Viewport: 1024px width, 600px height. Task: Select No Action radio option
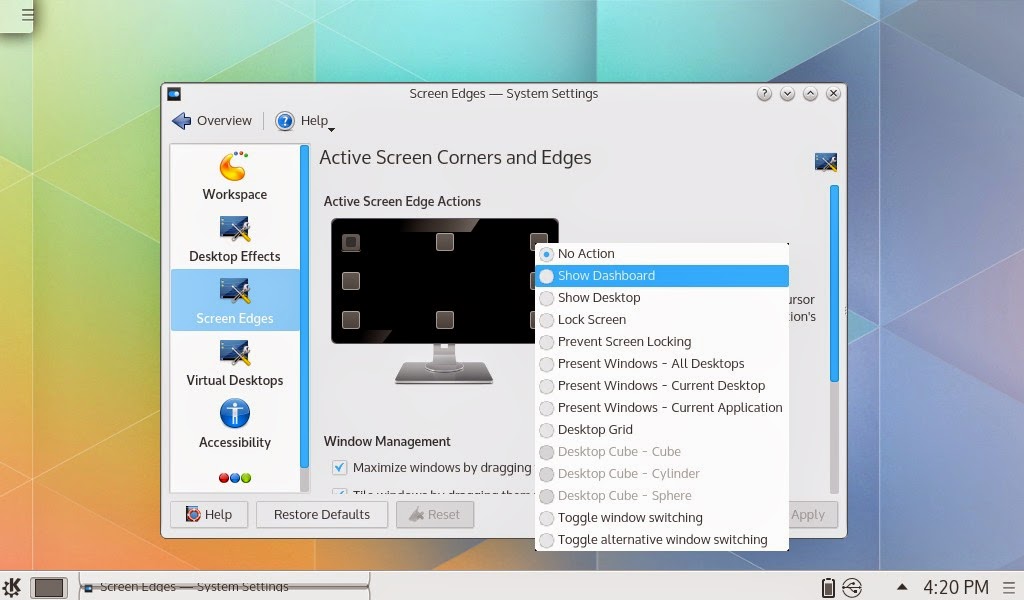[662, 254]
